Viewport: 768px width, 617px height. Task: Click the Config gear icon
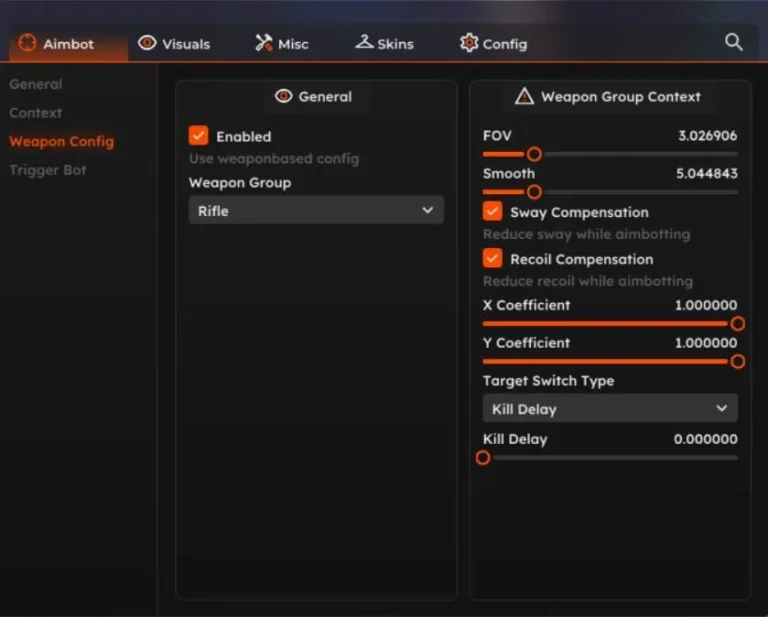coord(469,43)
